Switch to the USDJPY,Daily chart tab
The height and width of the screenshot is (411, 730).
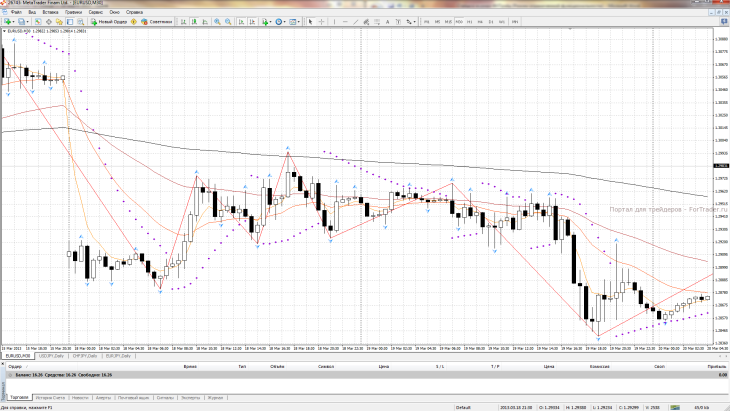tap(51, 356)
